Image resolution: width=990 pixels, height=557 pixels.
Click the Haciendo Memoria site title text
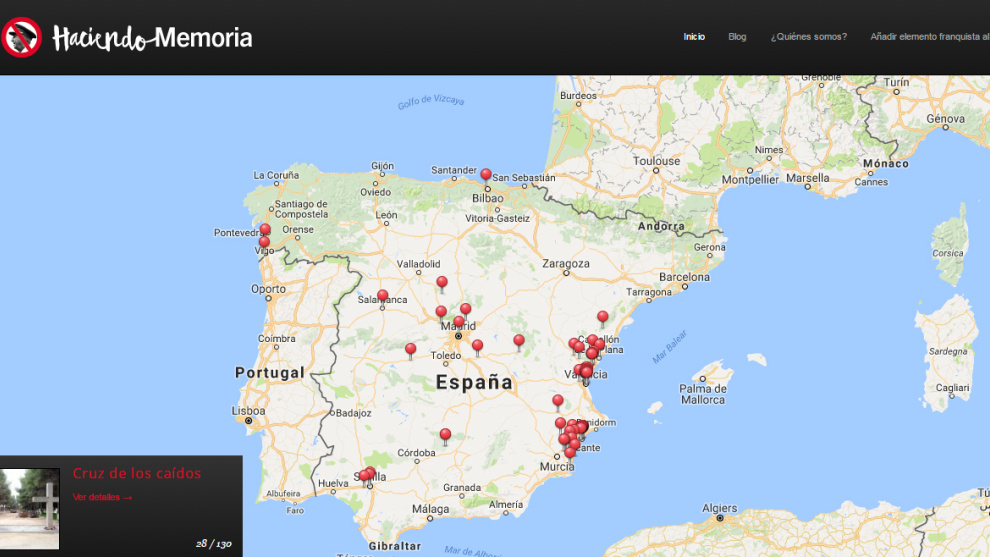click(x=152, y=38)
